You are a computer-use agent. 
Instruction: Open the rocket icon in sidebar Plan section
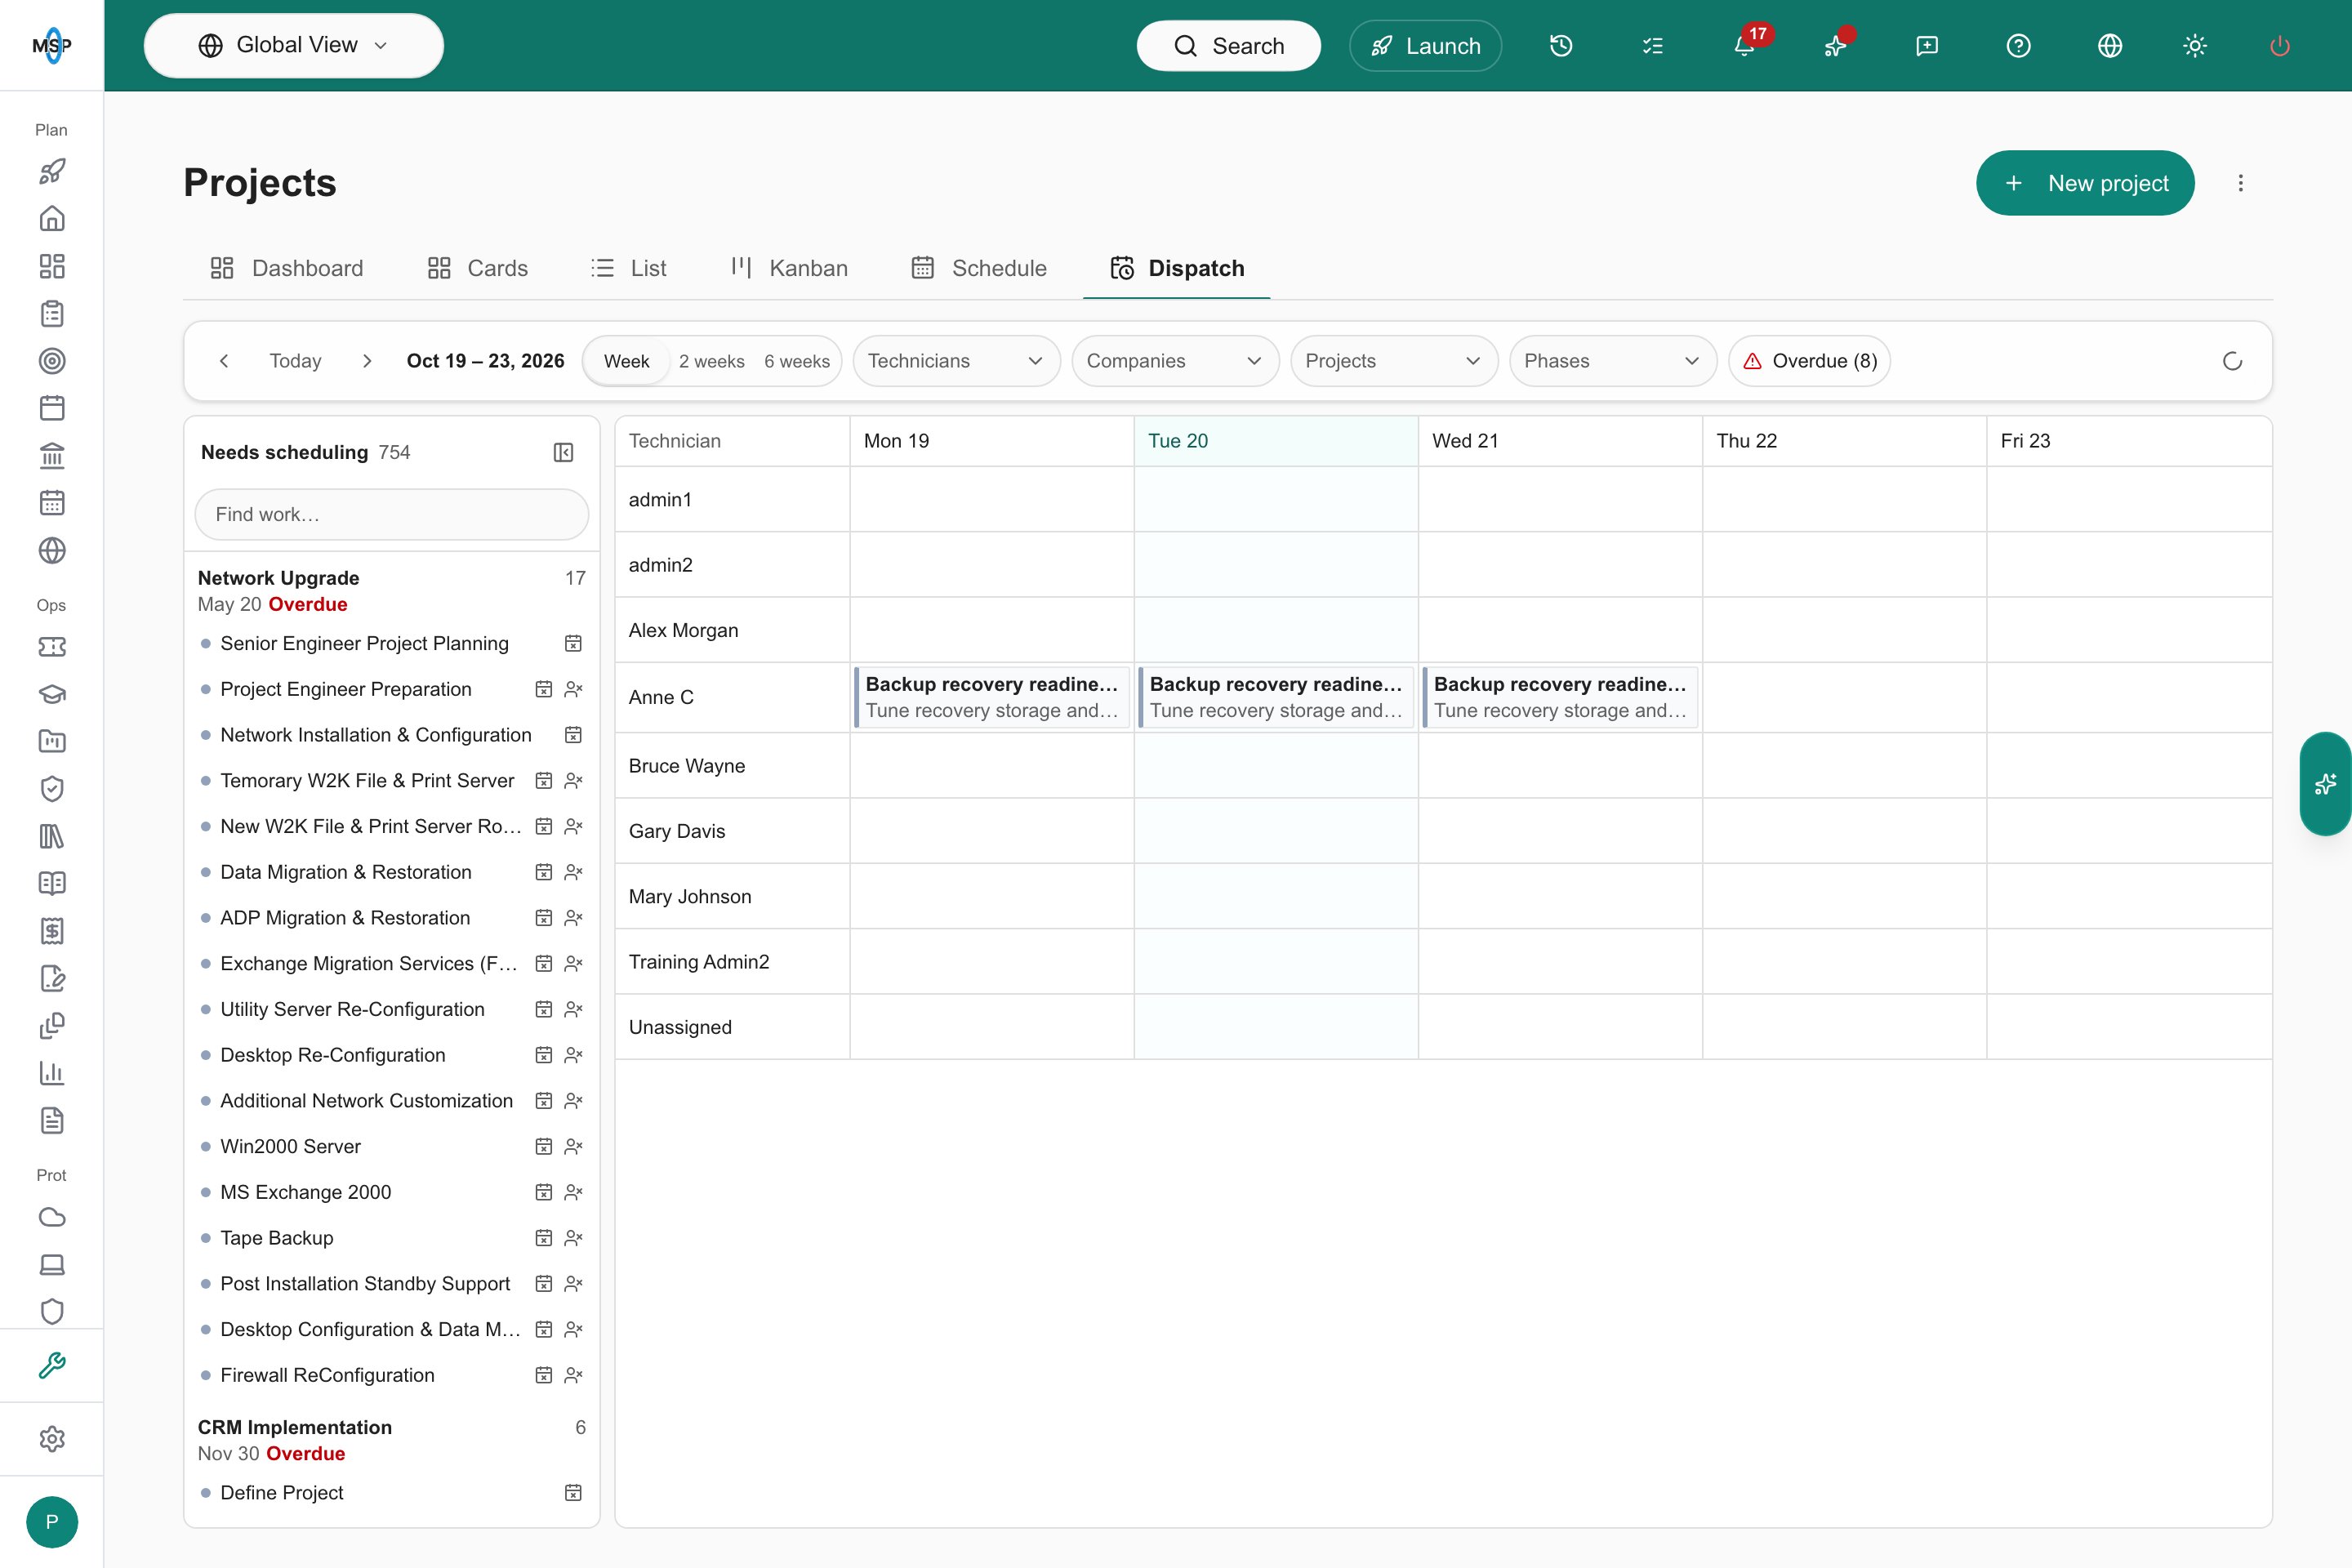click(52, 172)
